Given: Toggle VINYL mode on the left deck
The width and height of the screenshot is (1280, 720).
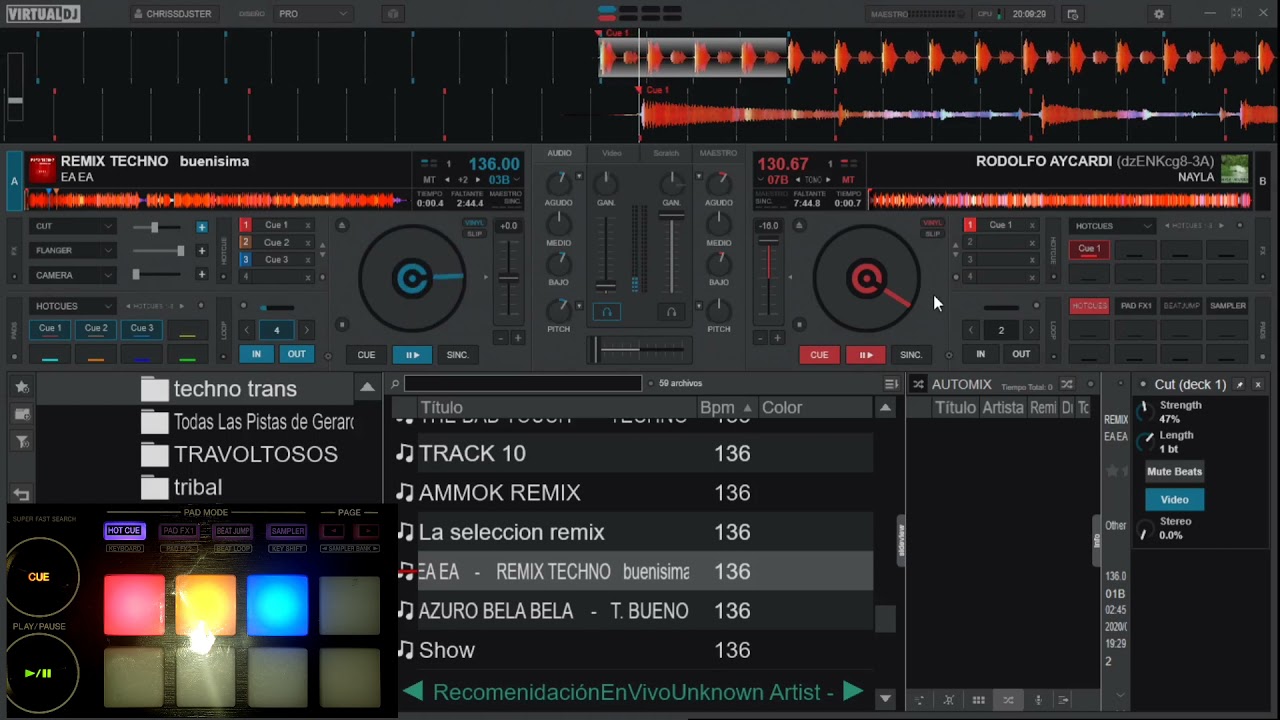Looking at the screenshot, I should point(475,223).
